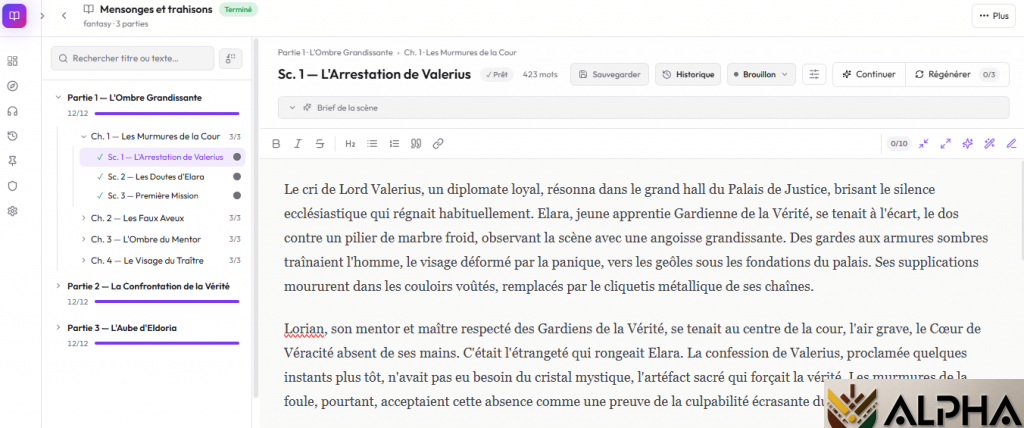Viewport: 1024px width, 428px height.
Task: Click the purple pencil edit icon
Action: [1011, 144]
